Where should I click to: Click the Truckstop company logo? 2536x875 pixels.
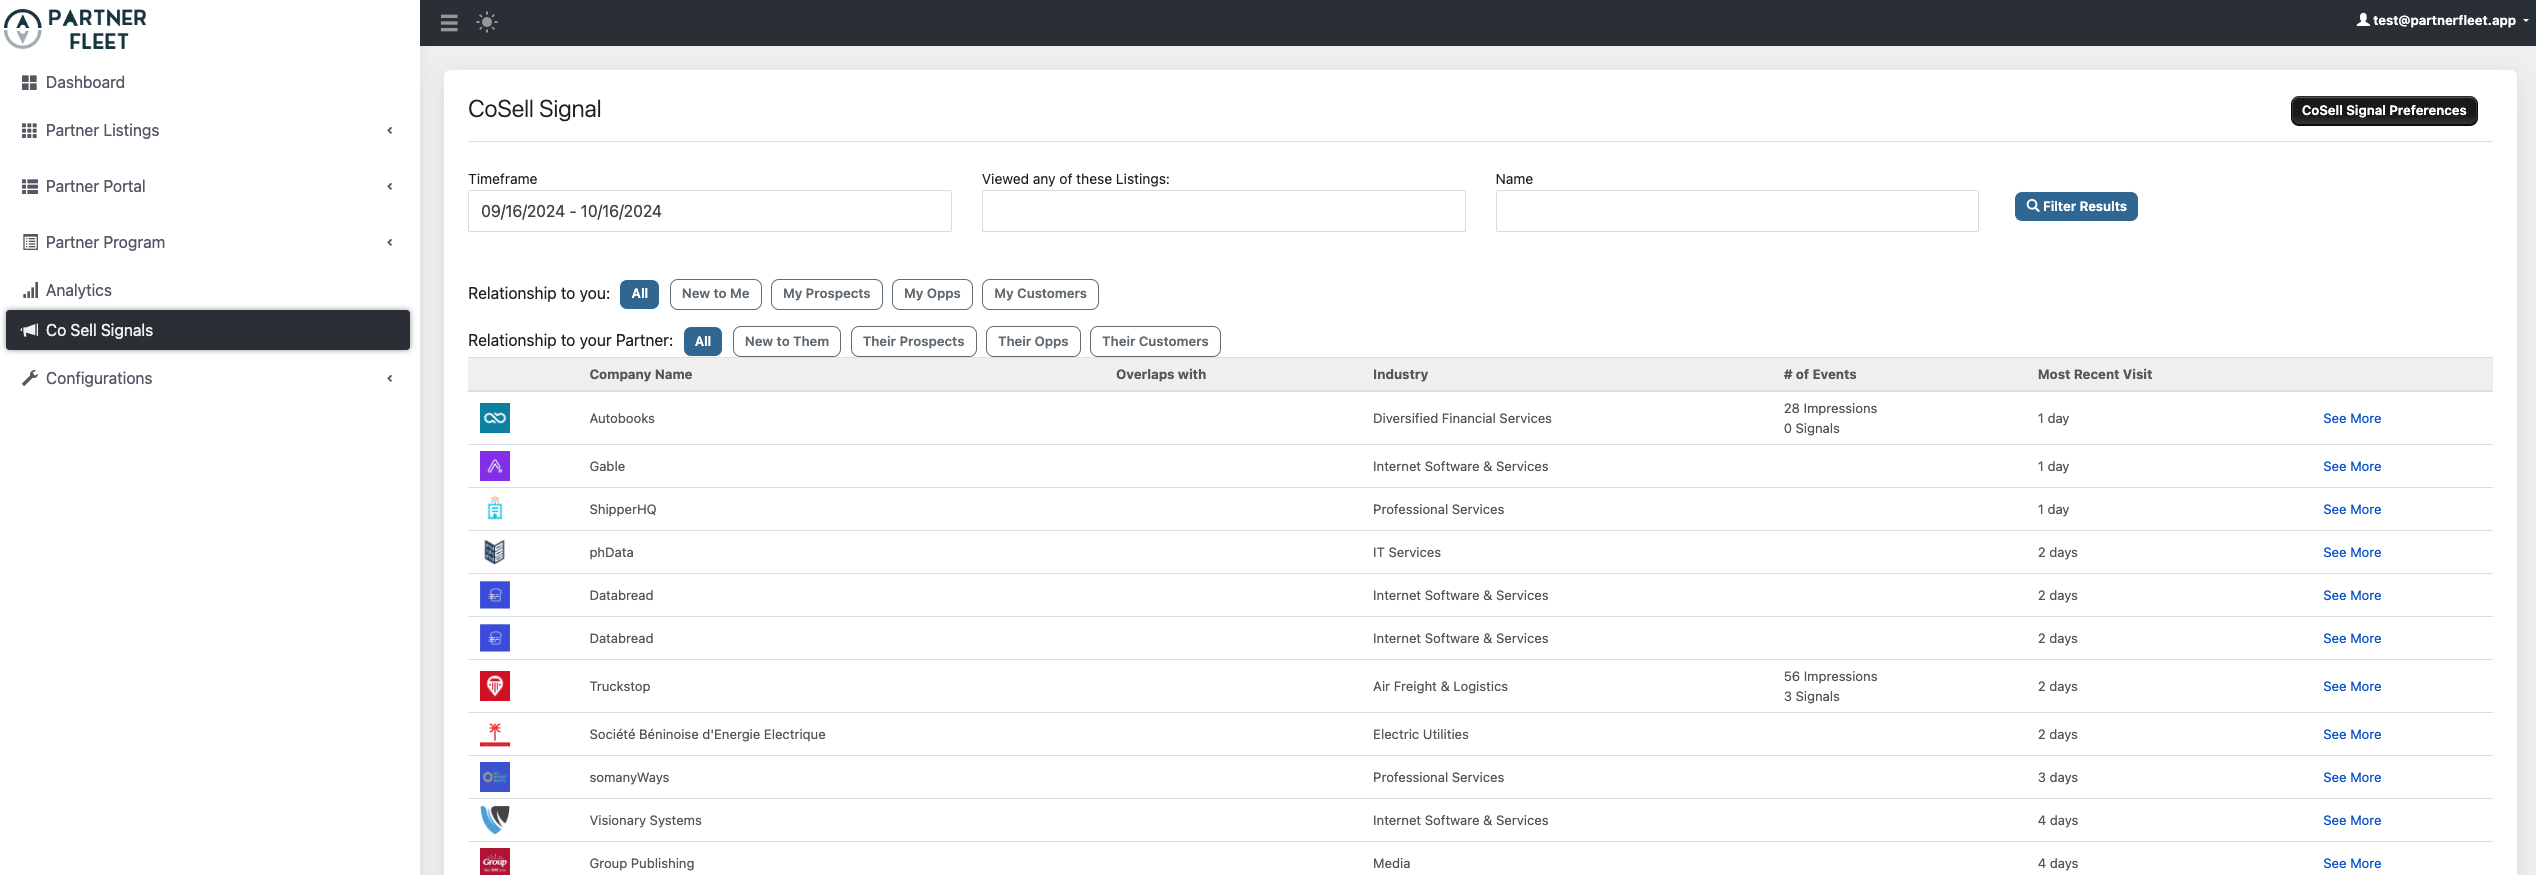(495, 686)
